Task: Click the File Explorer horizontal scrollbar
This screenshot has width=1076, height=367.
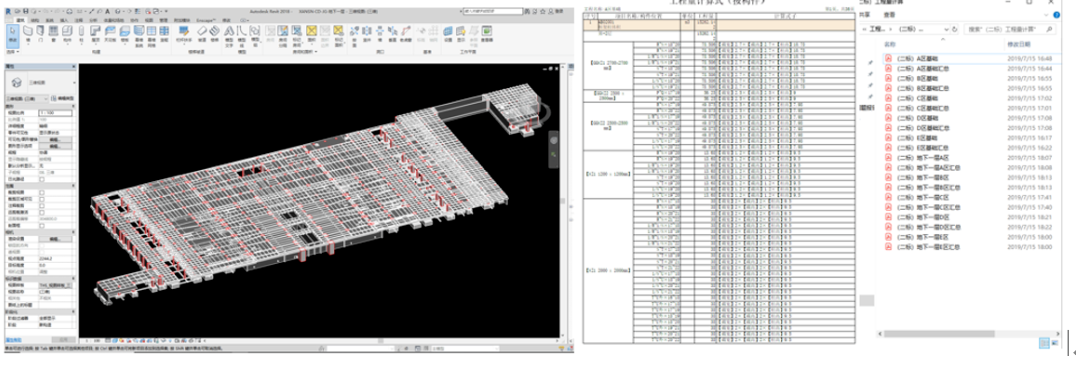Action: pyautogui.click(x=968, y=334)
